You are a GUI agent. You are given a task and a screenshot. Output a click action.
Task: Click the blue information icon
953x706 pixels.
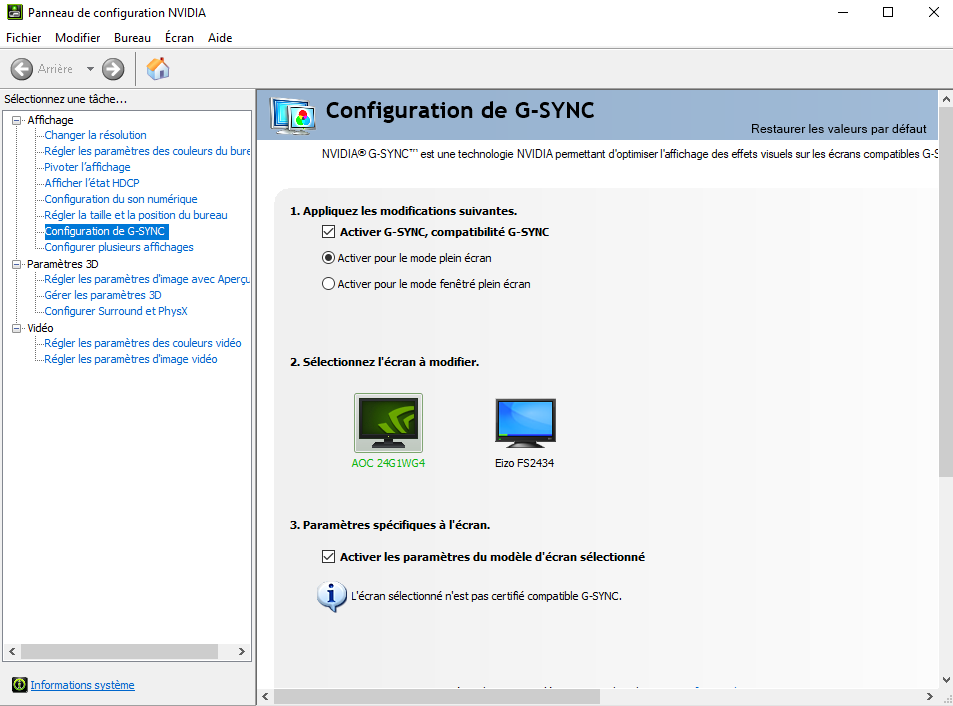click(x=331, y=596)
